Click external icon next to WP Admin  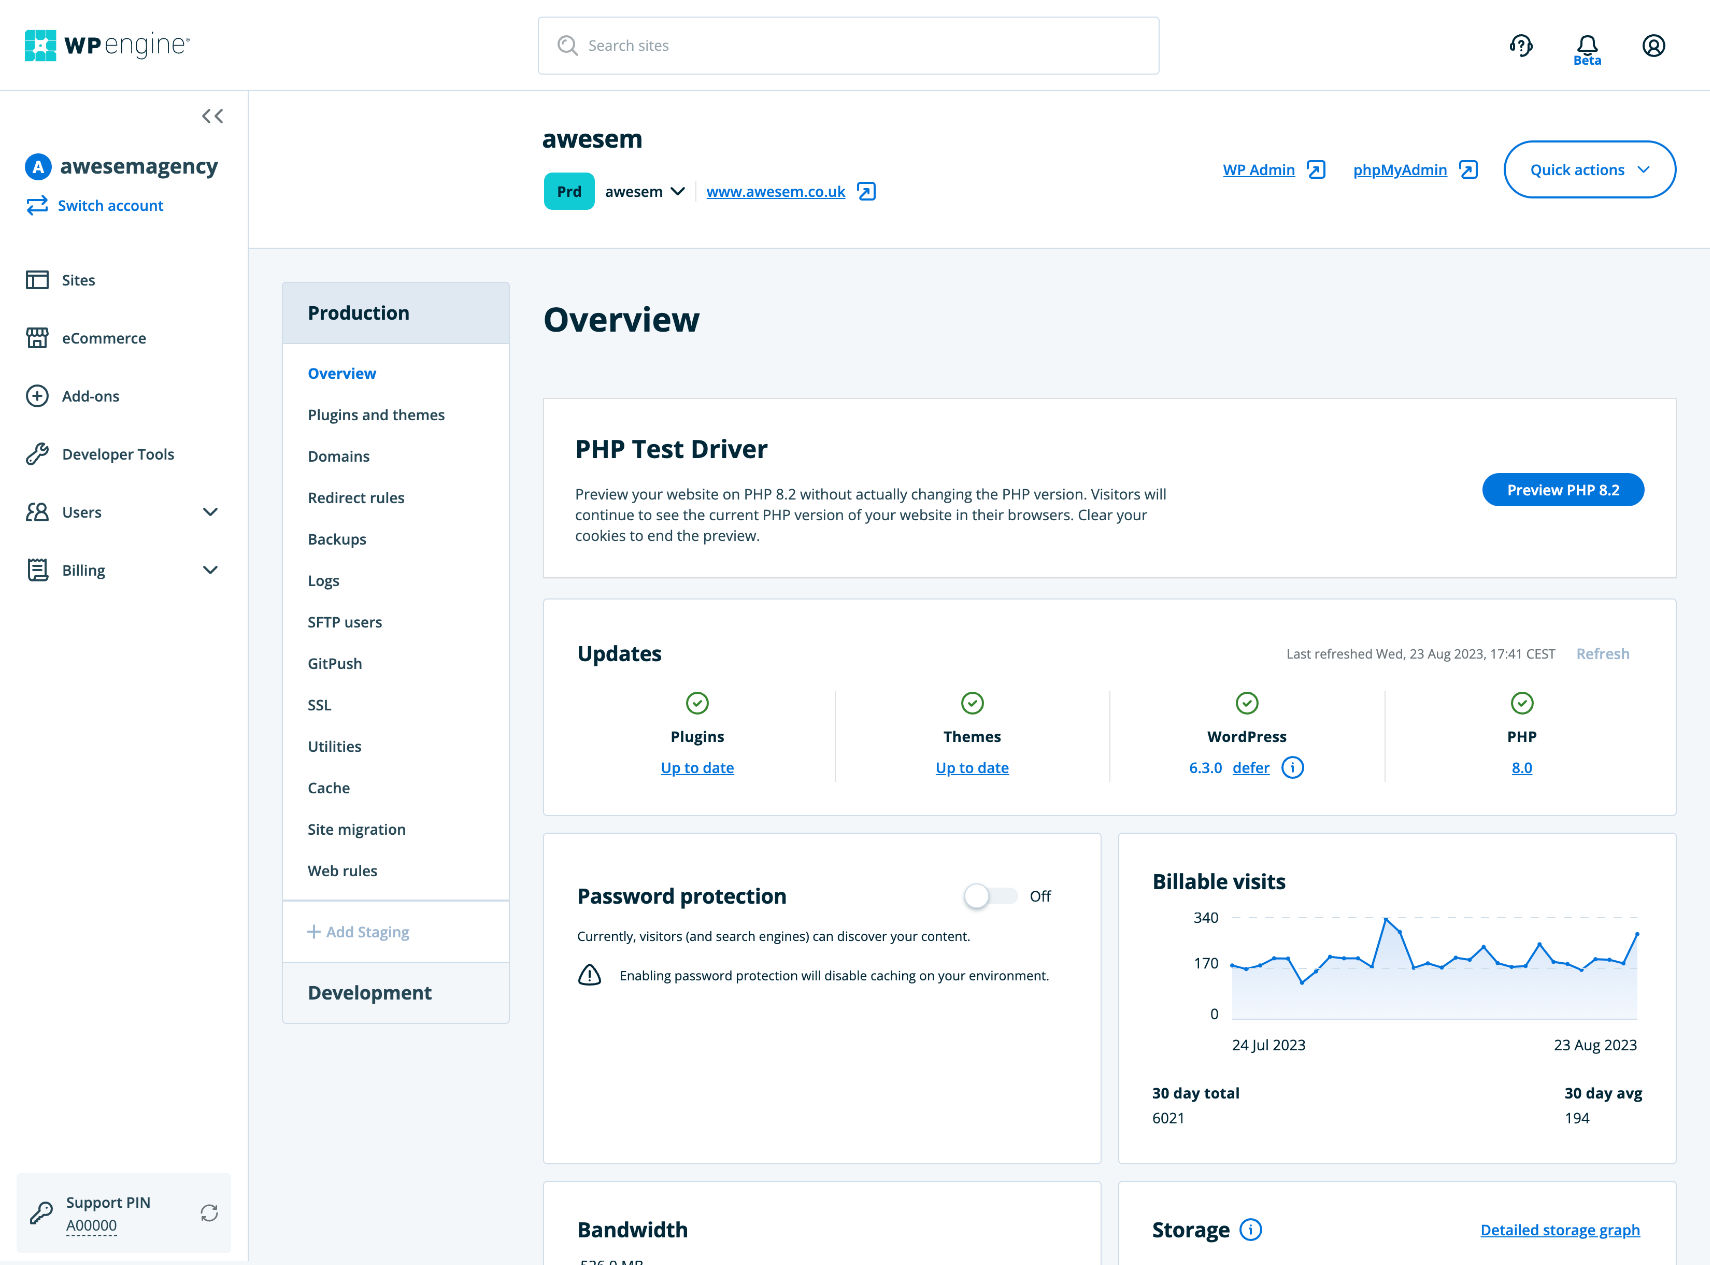pos(1316,169)
